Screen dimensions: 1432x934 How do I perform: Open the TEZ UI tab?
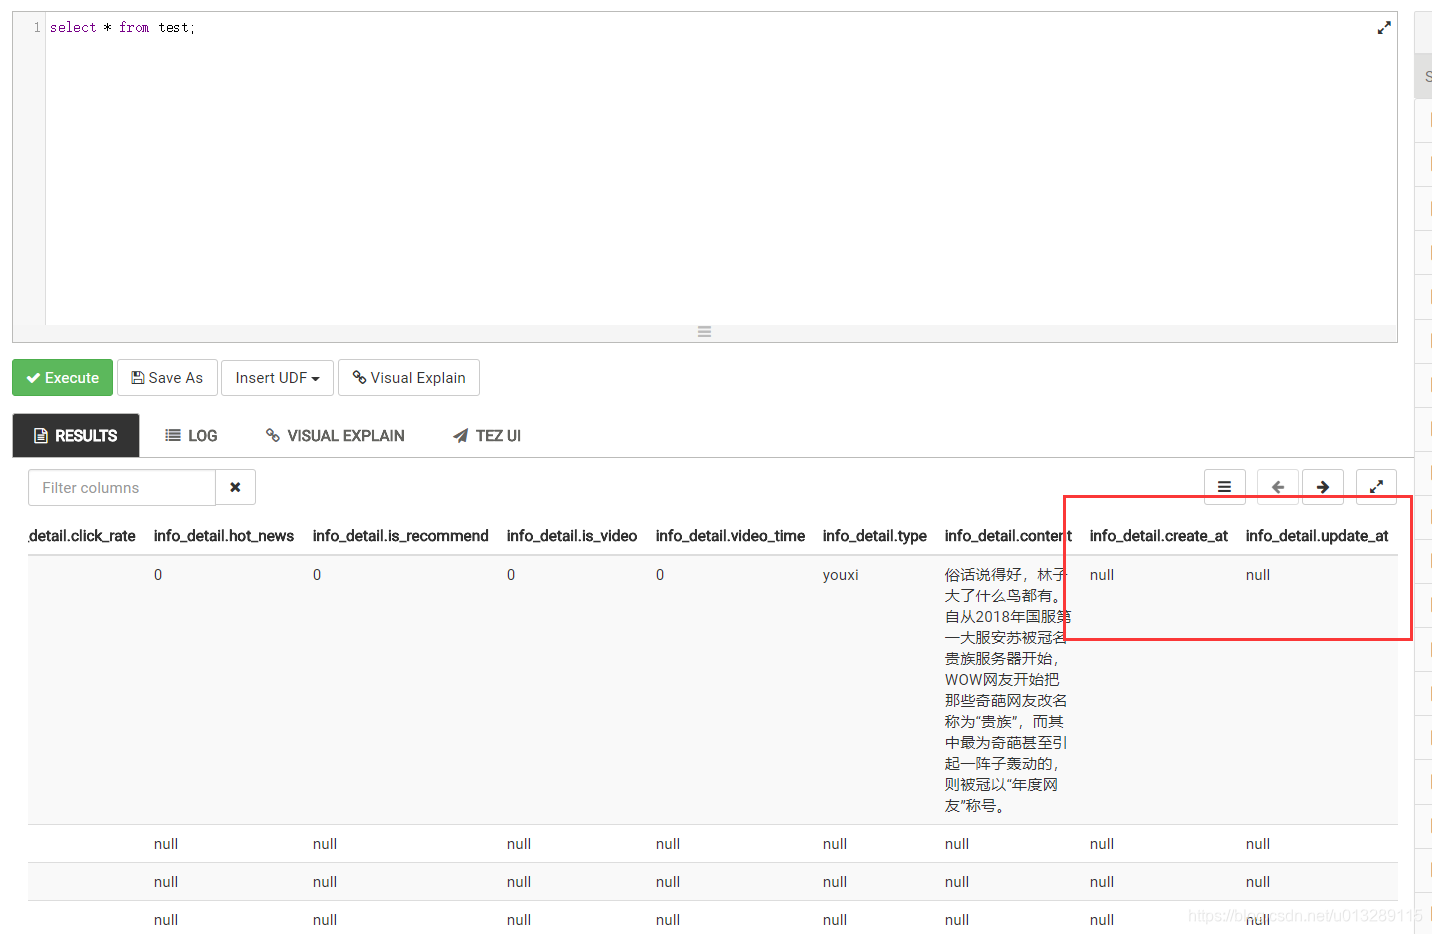(487, 436)
